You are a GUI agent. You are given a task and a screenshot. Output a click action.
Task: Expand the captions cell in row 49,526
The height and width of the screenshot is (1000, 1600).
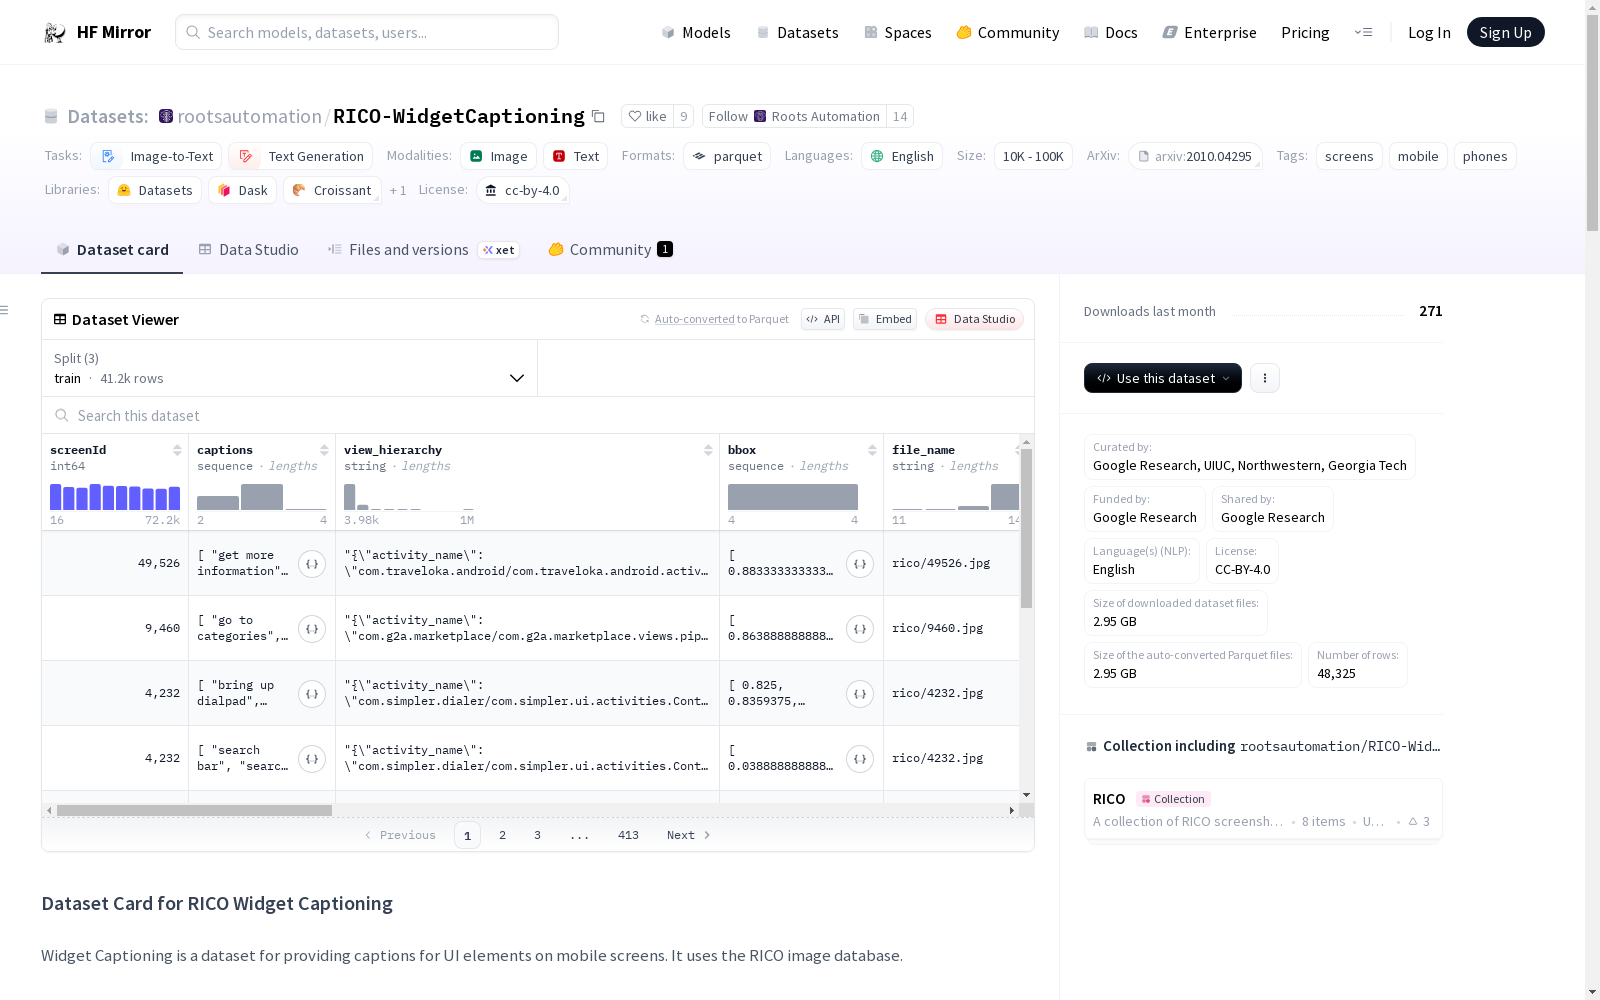tap(312, 564)
